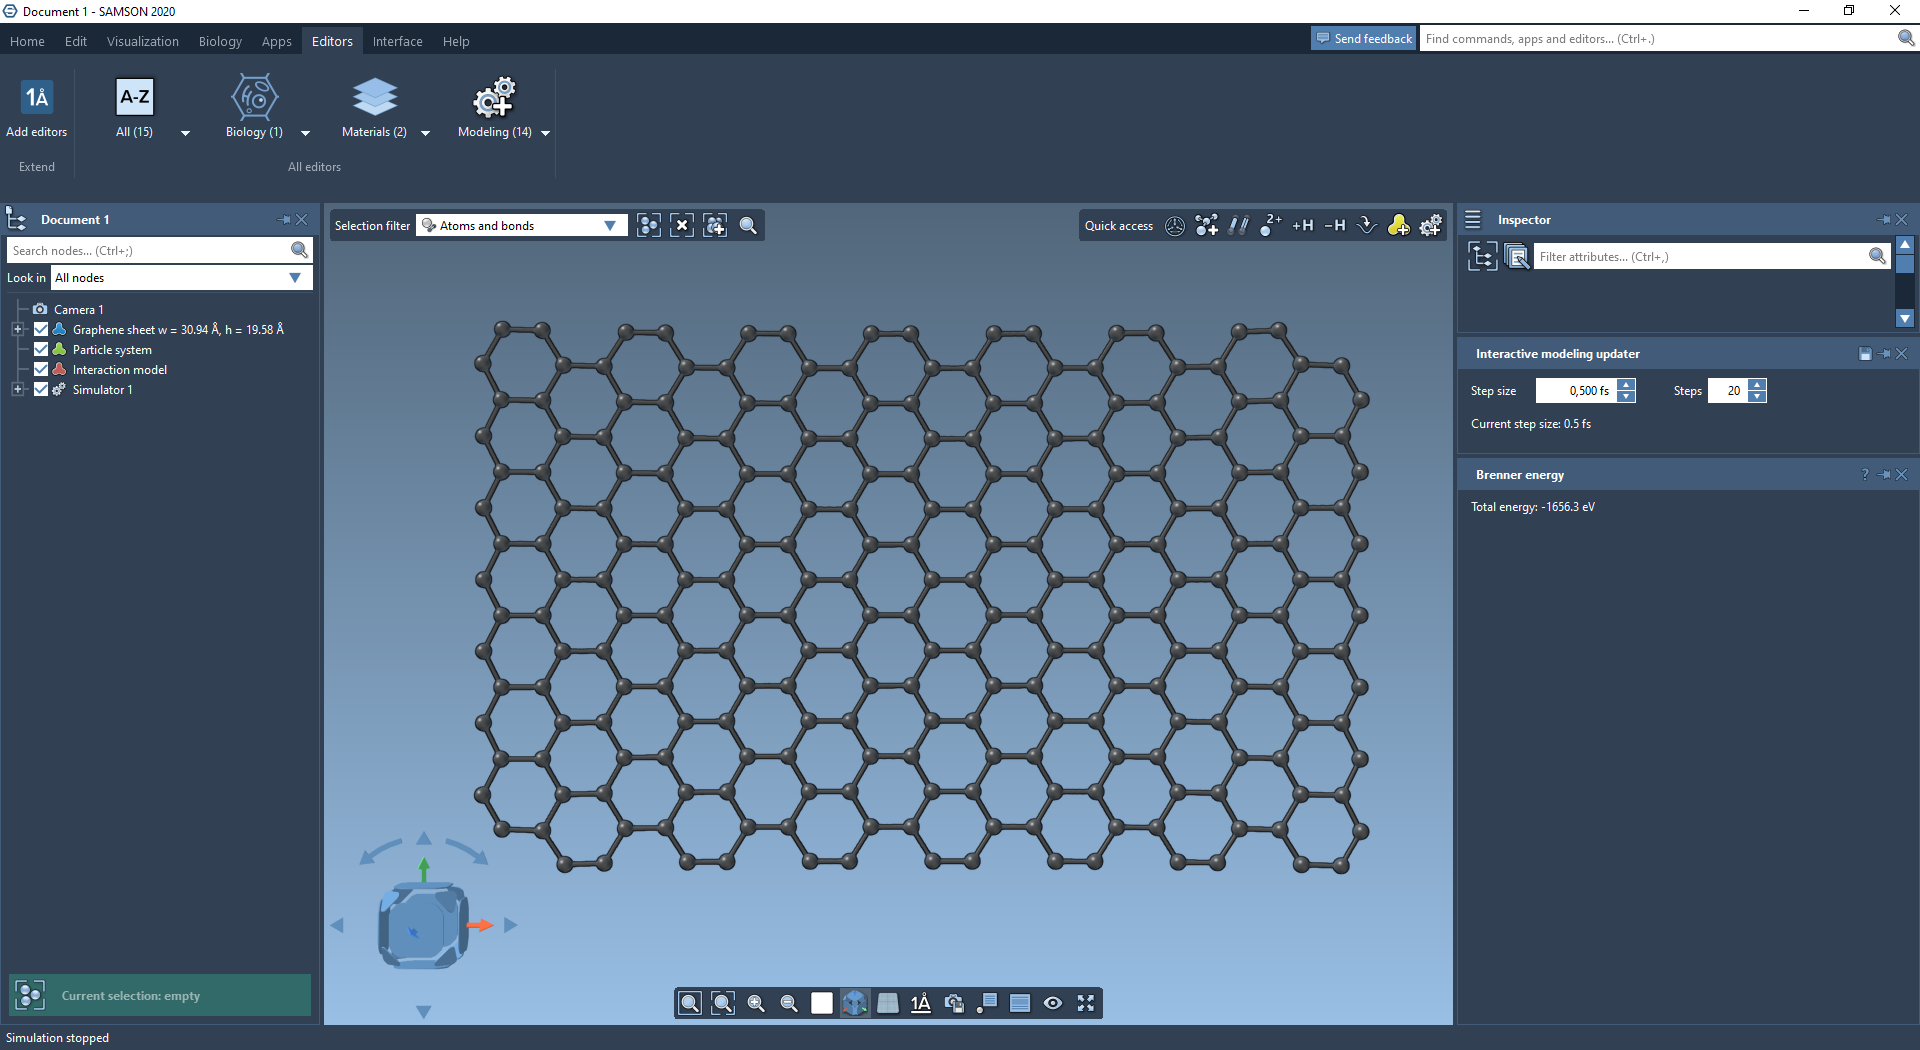Viewport: 1920px width, 1050px height.
Task: Click the Add hydrogens (+H) quick access icon
Action: [1302, 226]
